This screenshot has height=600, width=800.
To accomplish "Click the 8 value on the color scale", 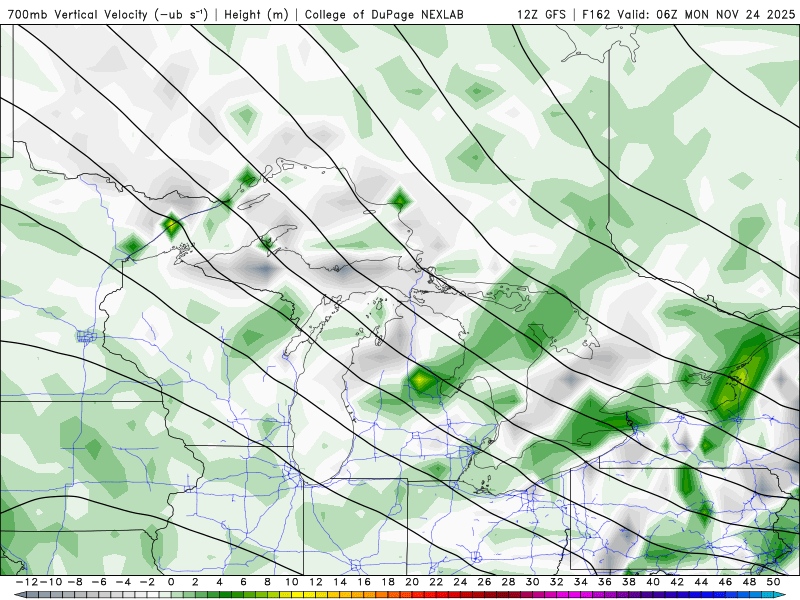I will coord(267,582).
